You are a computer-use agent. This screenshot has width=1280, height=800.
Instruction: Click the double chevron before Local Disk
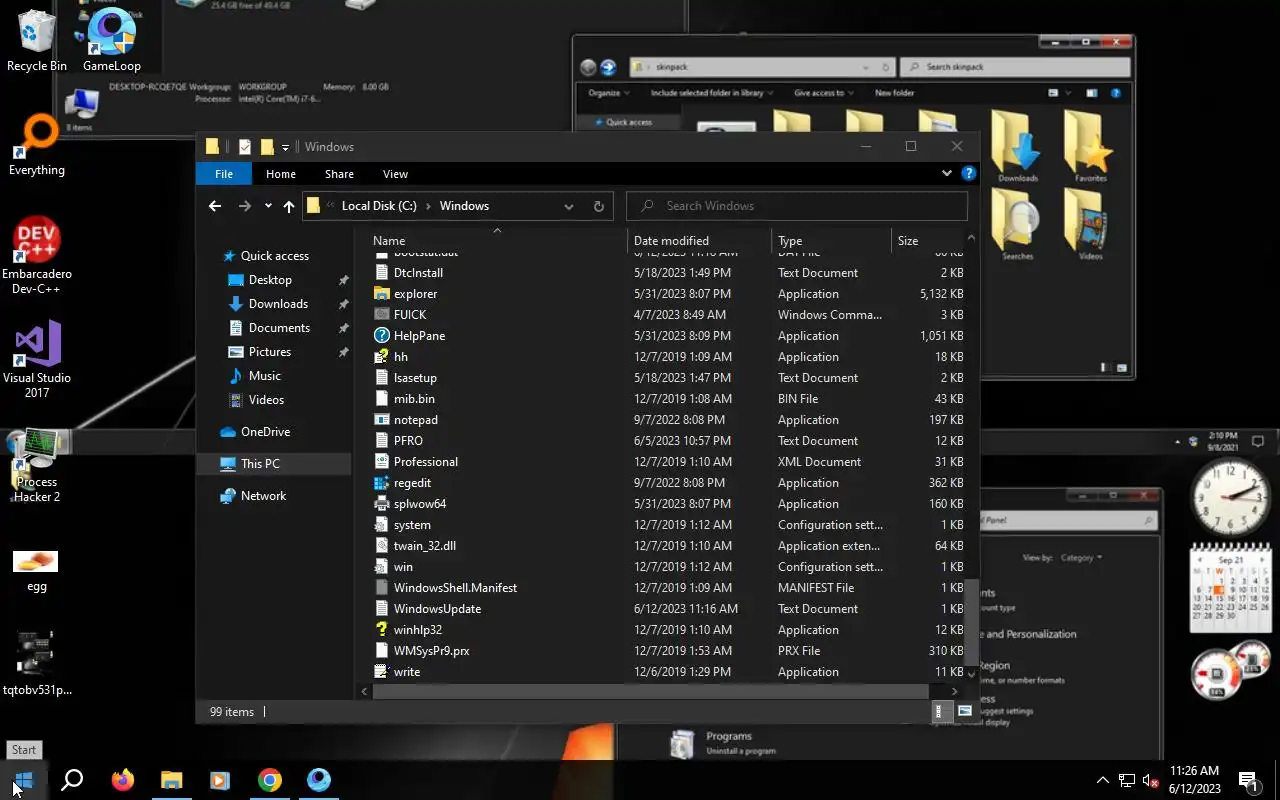(331, 206)
